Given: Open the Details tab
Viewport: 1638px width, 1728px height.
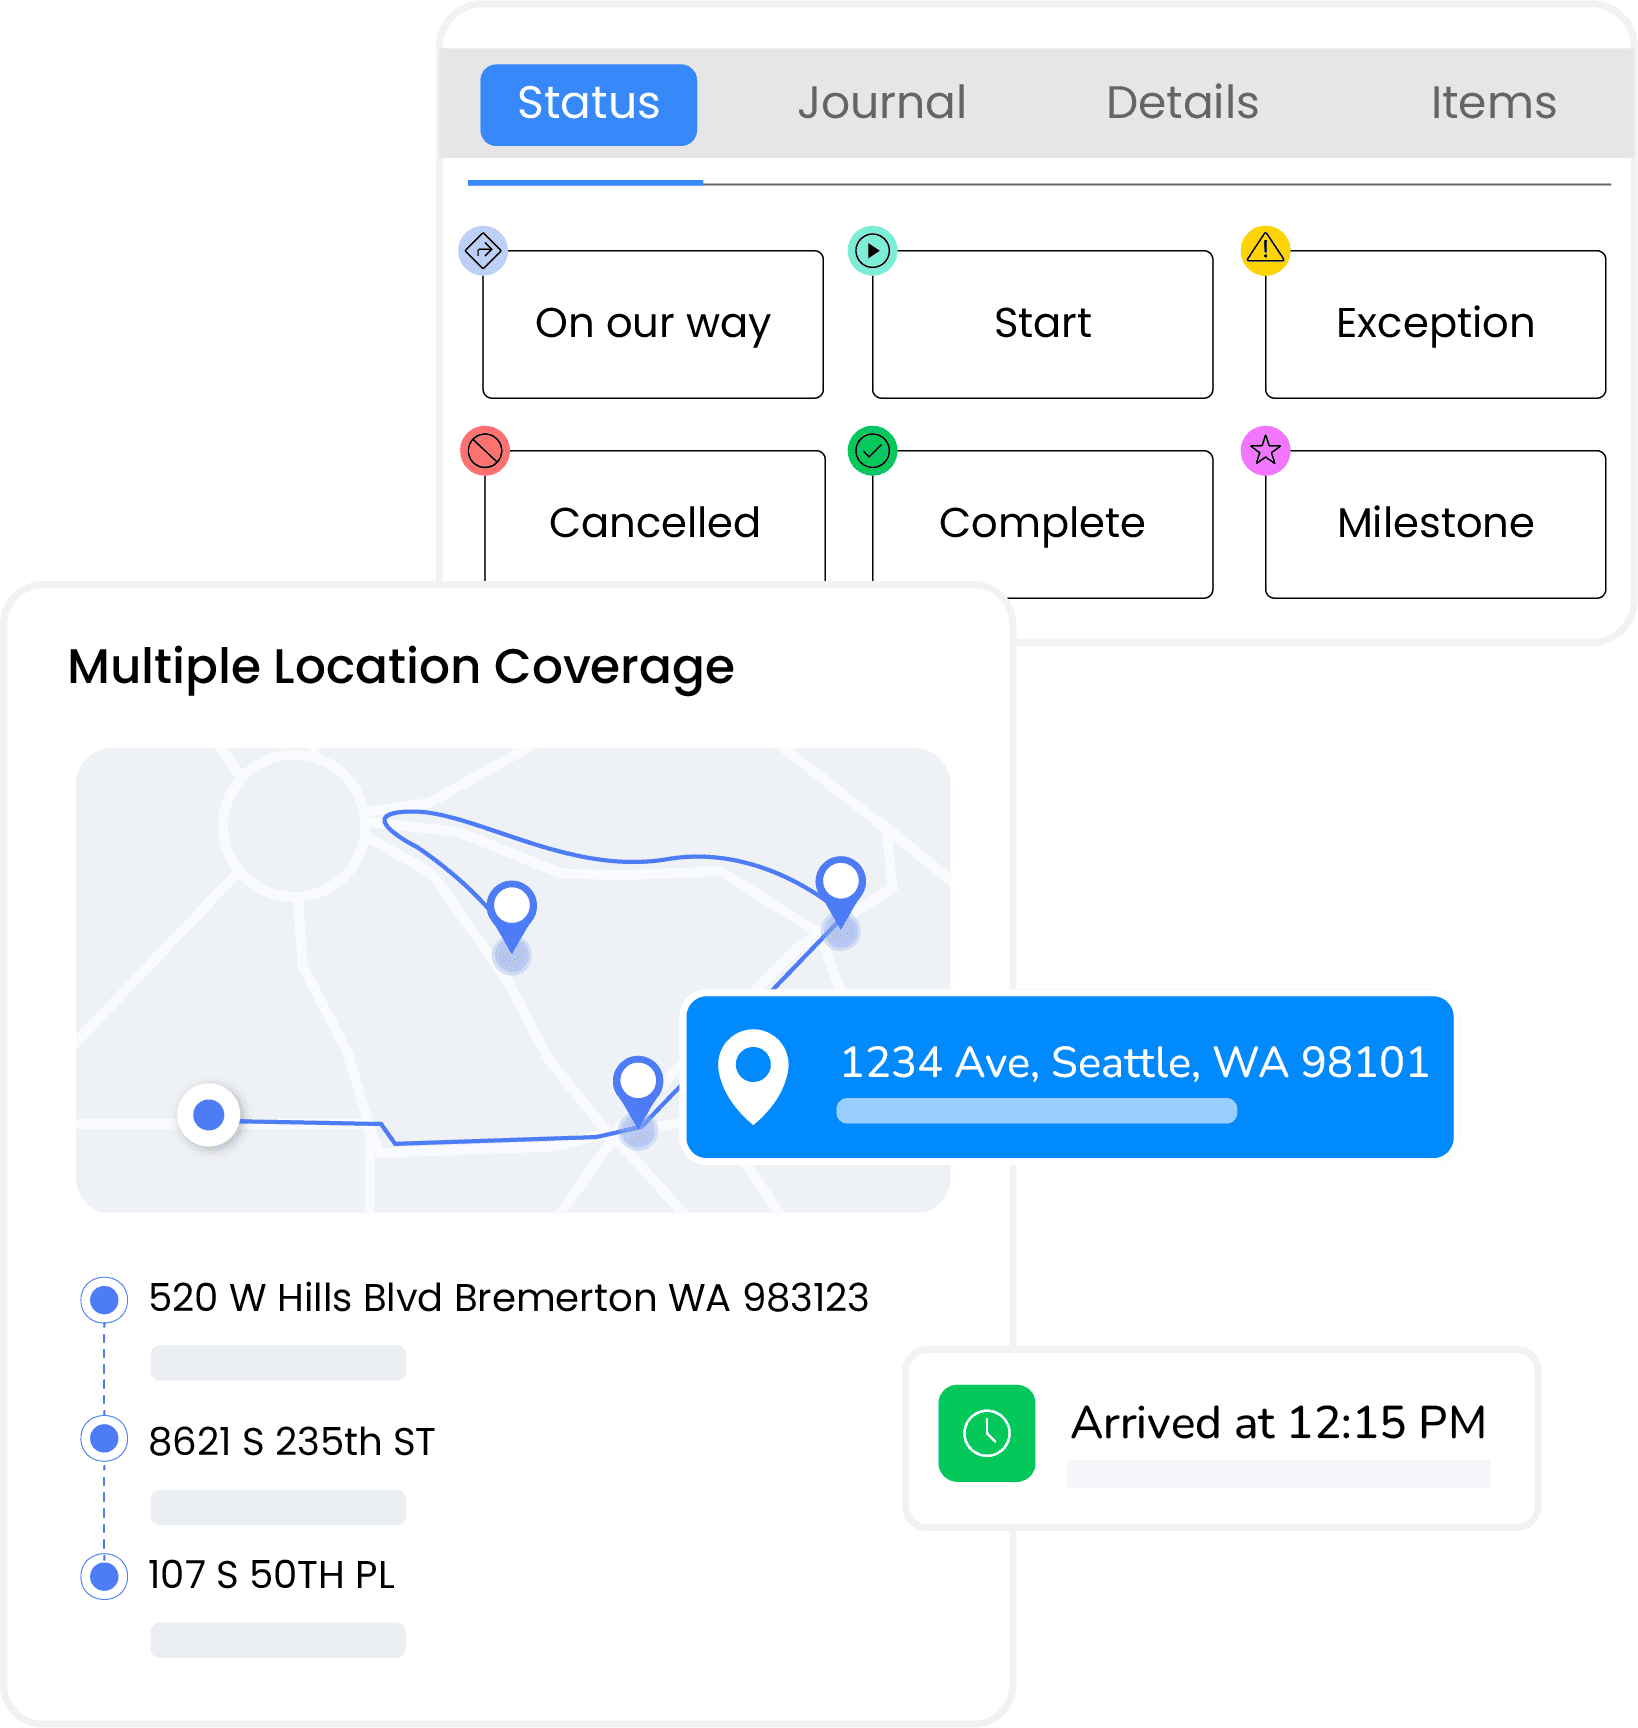Looking at the screenshot, I should click(1182, 103).
